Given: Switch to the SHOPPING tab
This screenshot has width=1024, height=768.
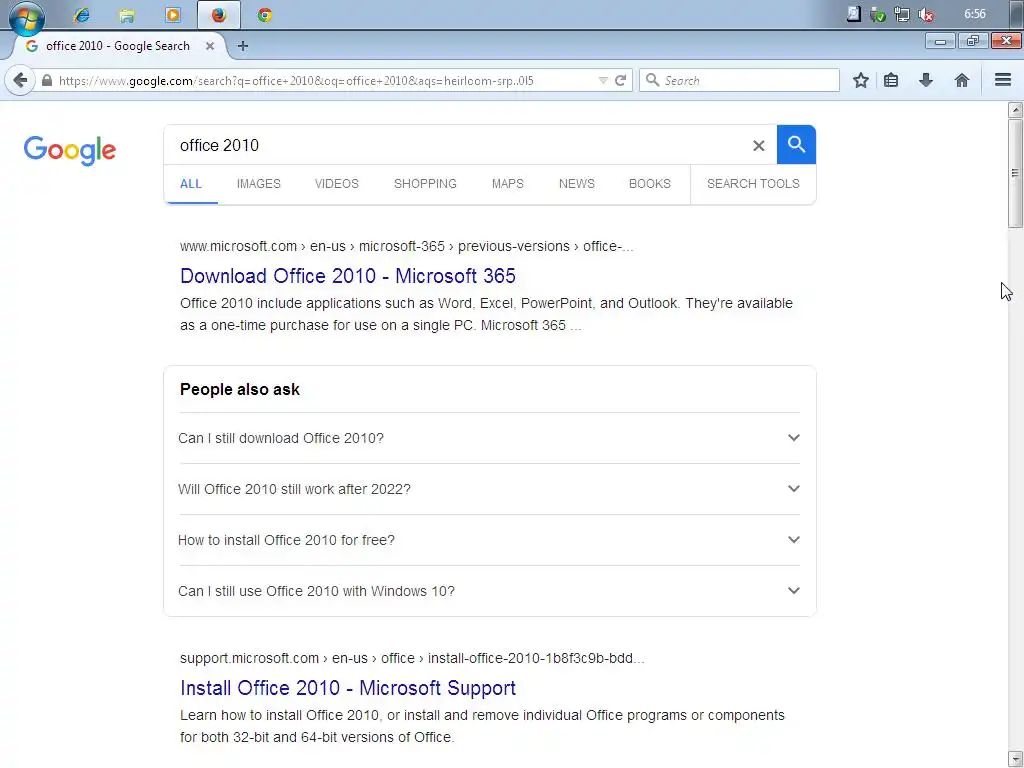Looking at the screenshot, I should coord(425,184).
